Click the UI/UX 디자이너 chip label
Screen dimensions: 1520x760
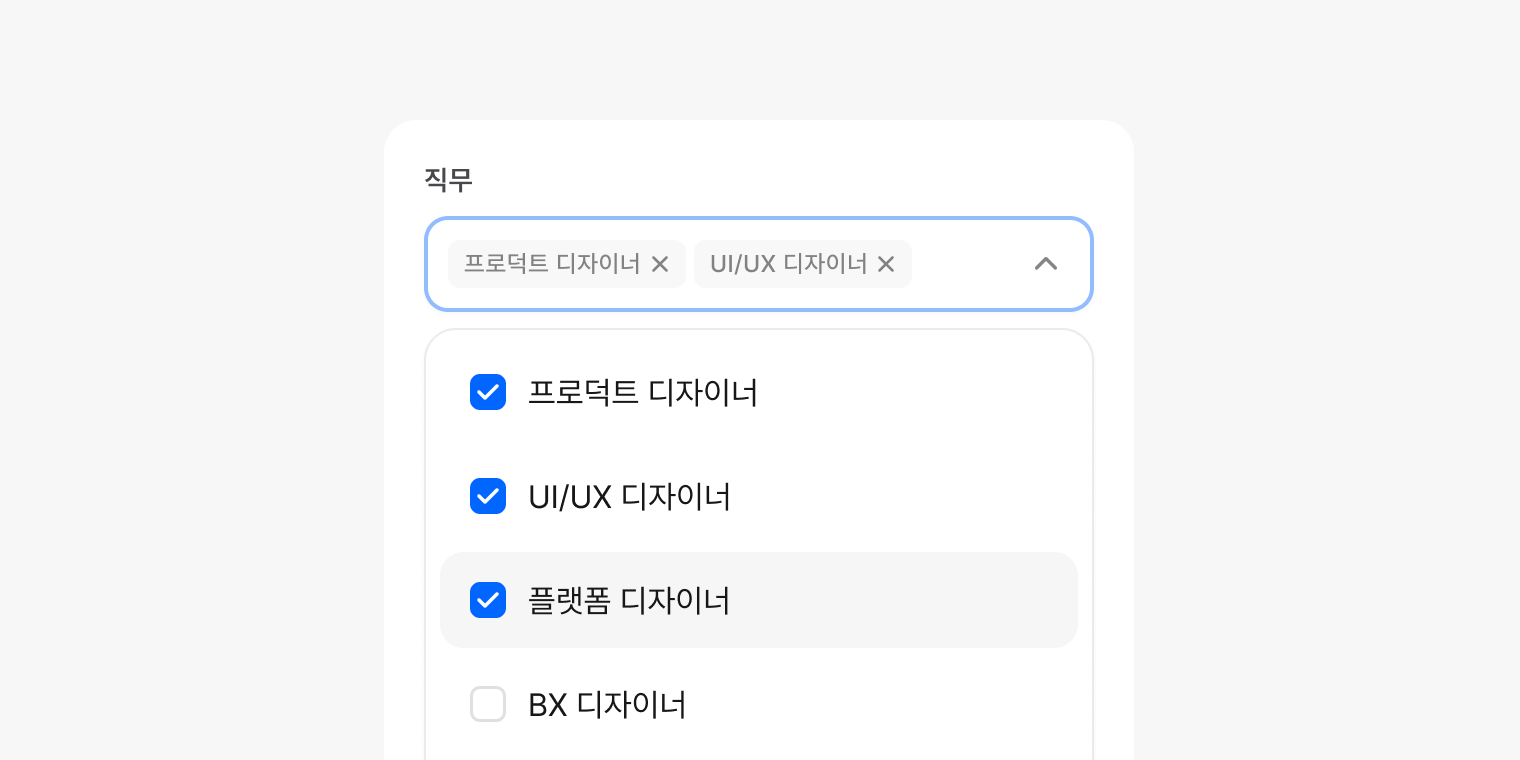pos(788,264)
